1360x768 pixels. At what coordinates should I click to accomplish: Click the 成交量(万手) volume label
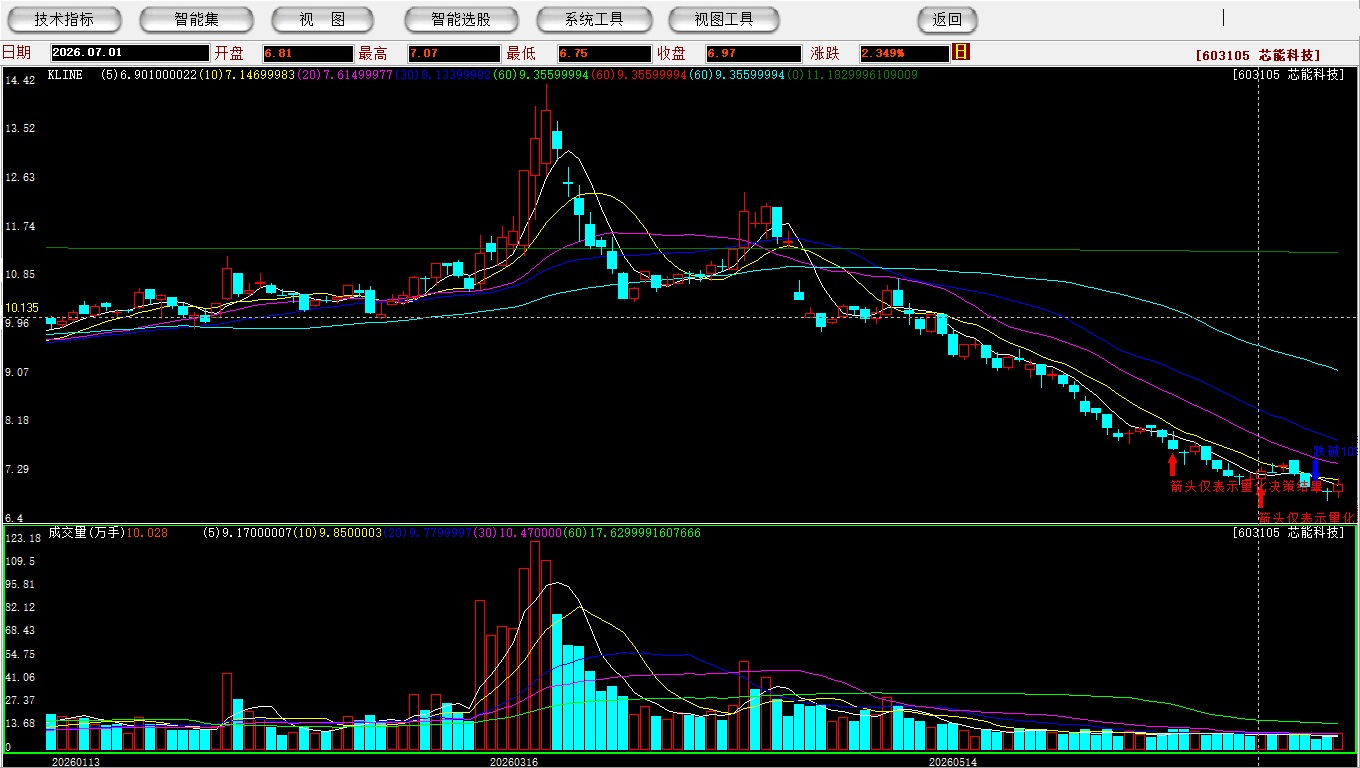point(85,533)
